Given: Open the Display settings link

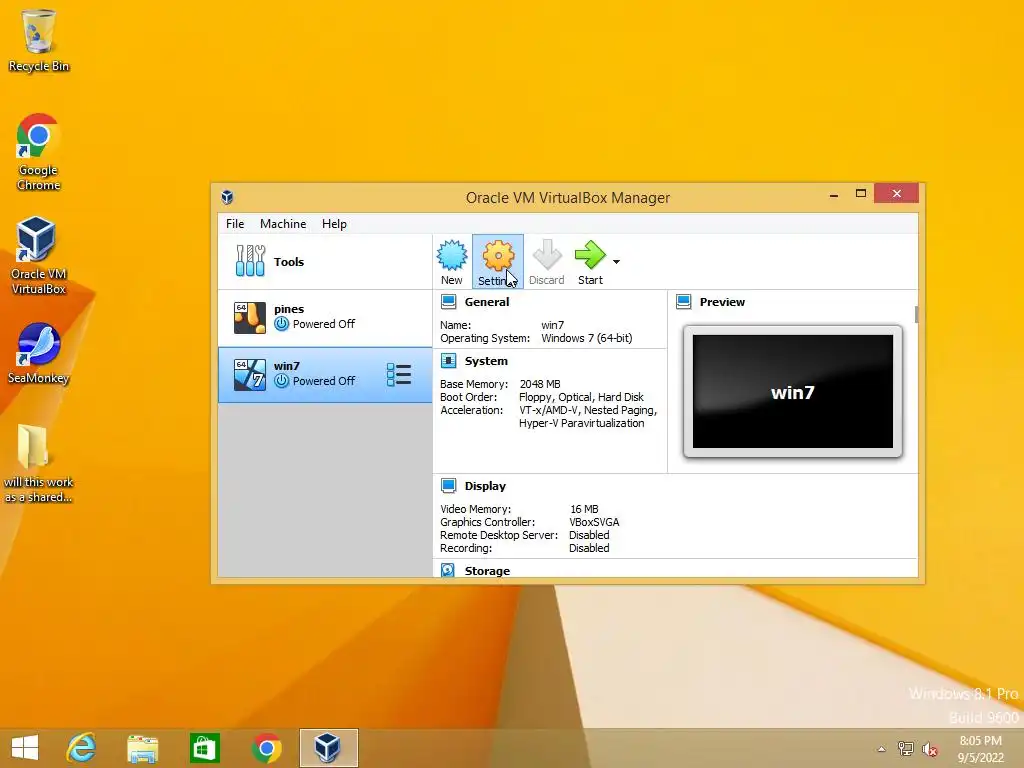Looking at the screenshot, I should [x=485, y=486].
